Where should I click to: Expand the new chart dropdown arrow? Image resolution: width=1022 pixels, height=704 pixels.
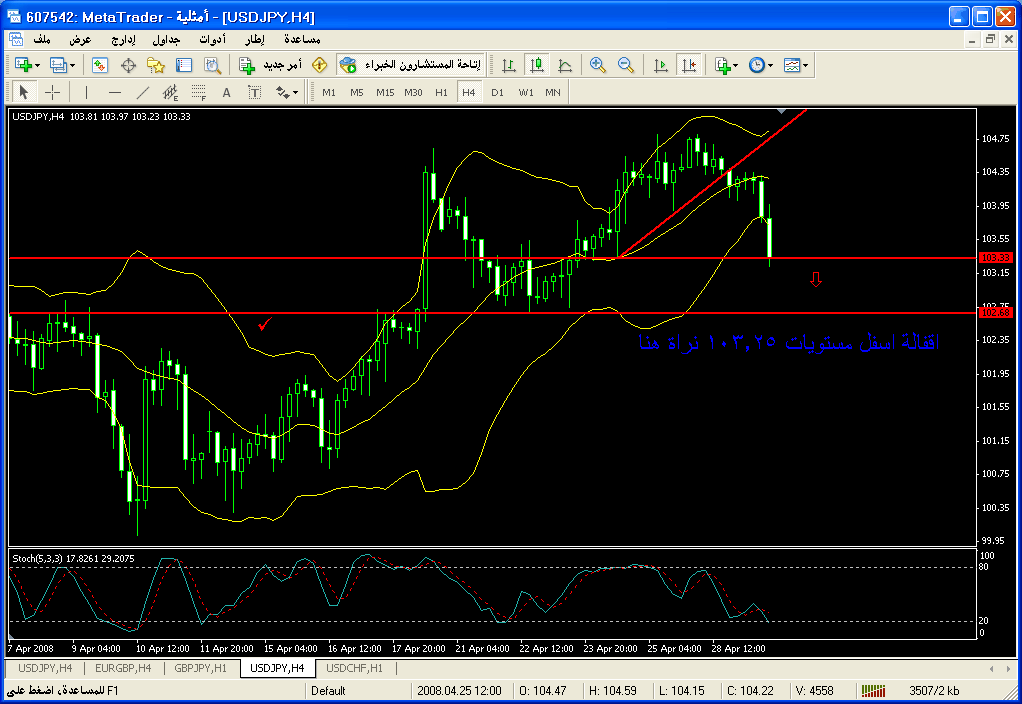click(38, 65)
